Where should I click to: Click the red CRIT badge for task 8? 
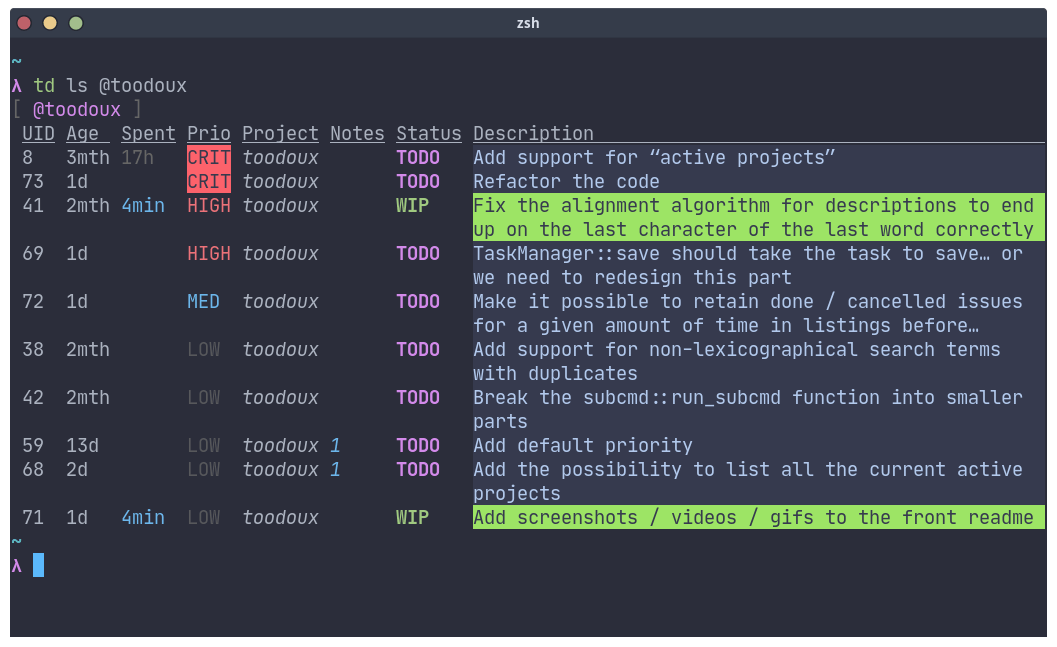[209, 157]
